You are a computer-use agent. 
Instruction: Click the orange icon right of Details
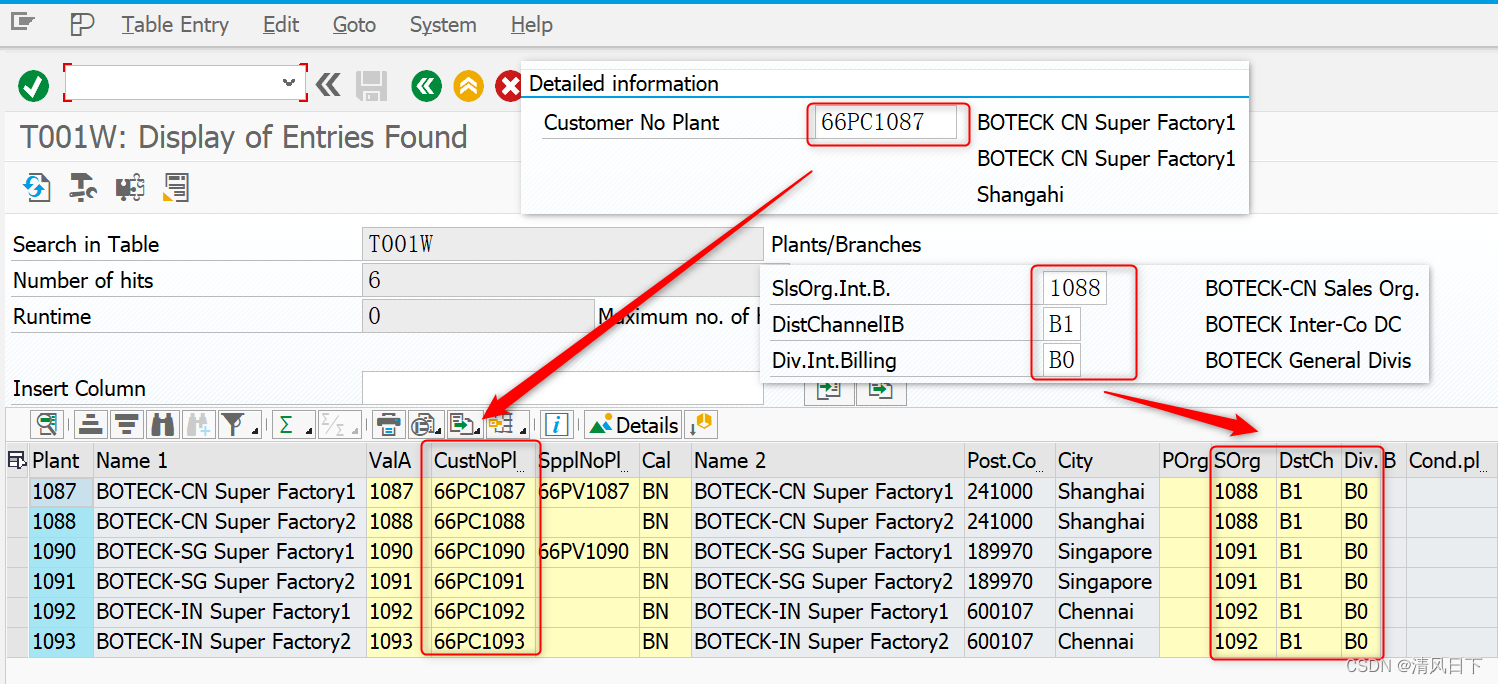click(x=702, y=424)
